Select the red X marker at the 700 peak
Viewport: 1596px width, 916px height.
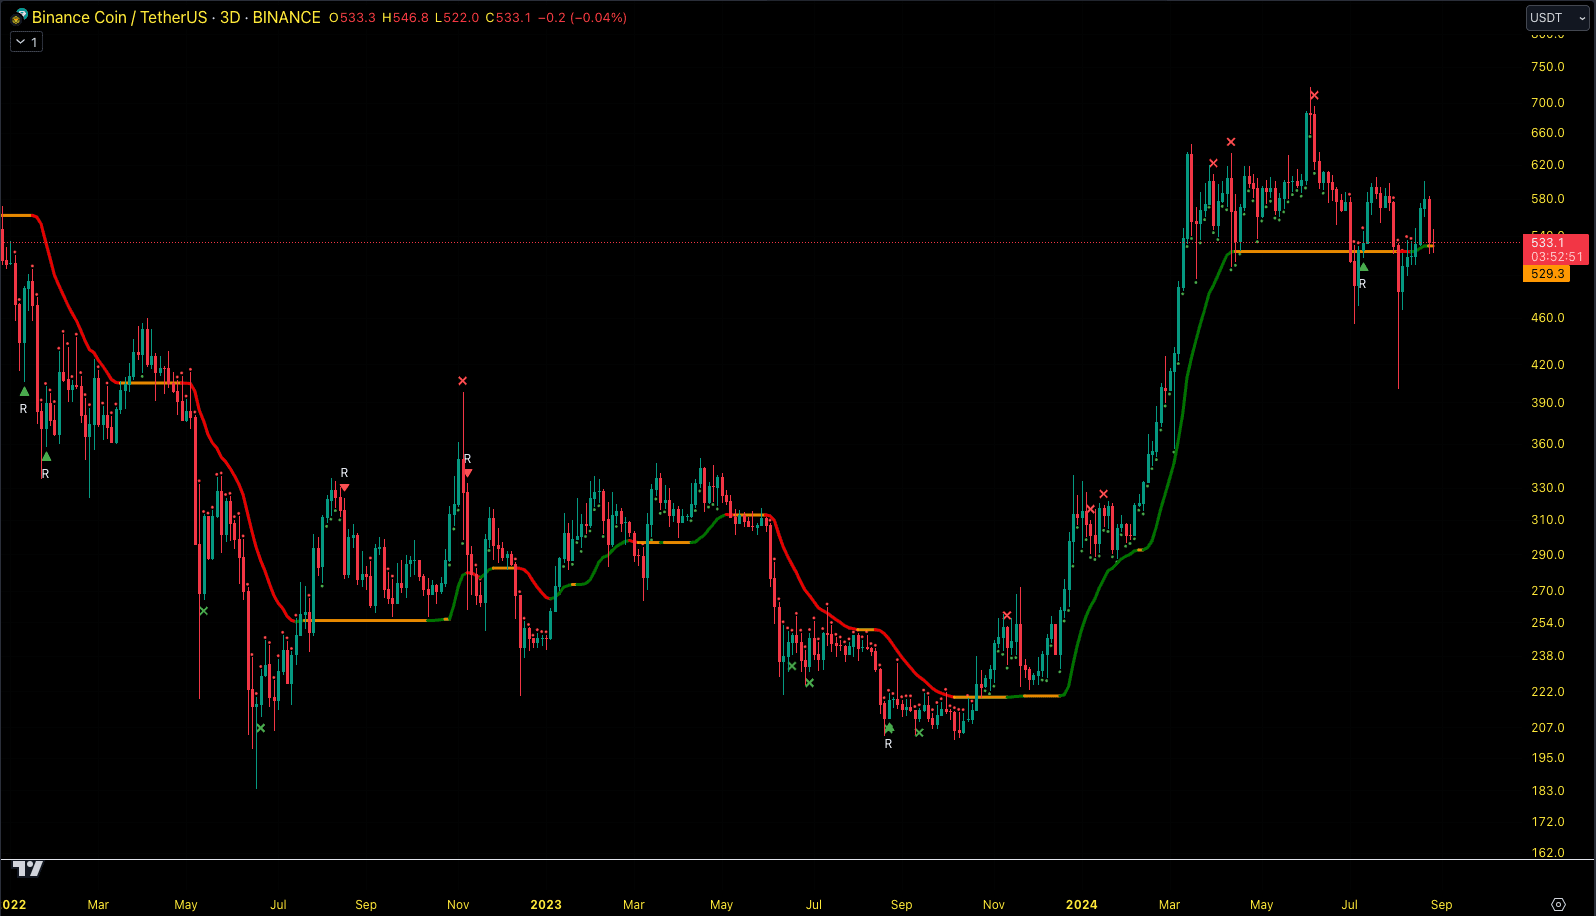(x=1314, y=95)
